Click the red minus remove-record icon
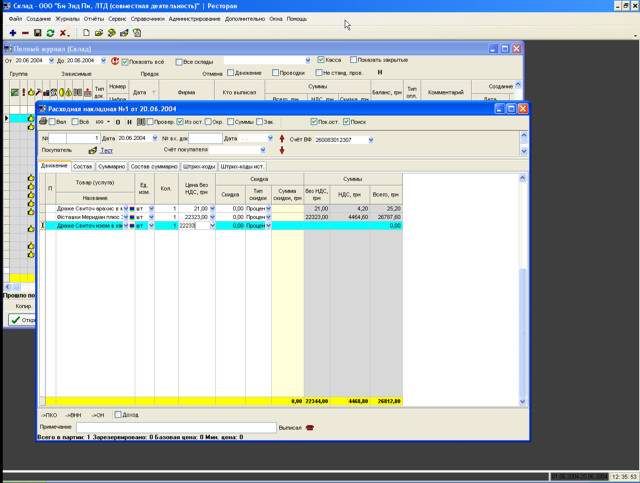 pyautogui.click(x=25, y=33)
